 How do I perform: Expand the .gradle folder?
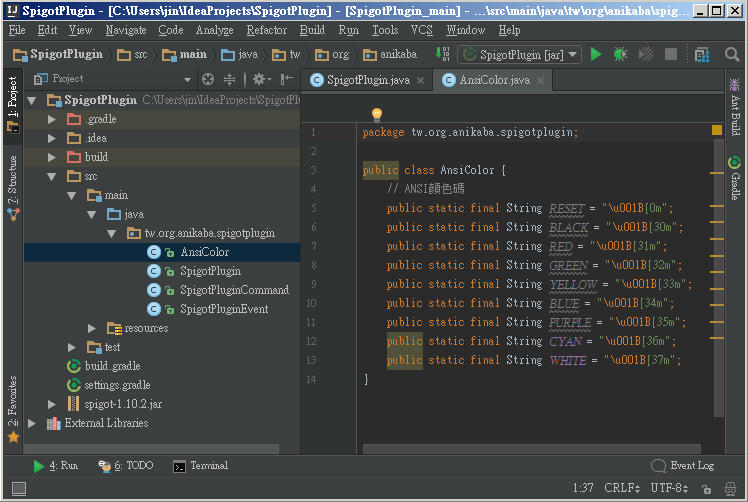click(52, 119)
